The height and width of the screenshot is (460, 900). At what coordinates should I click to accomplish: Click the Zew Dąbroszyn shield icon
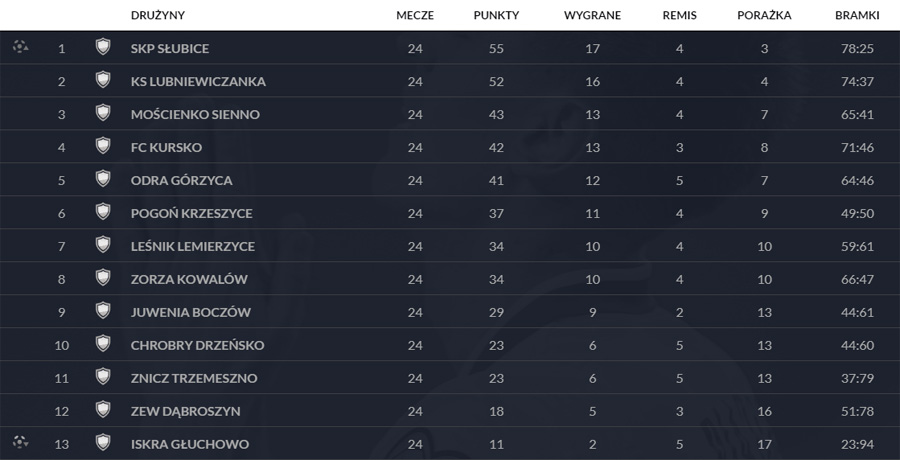pyautogui.click(x=102, y=409)
